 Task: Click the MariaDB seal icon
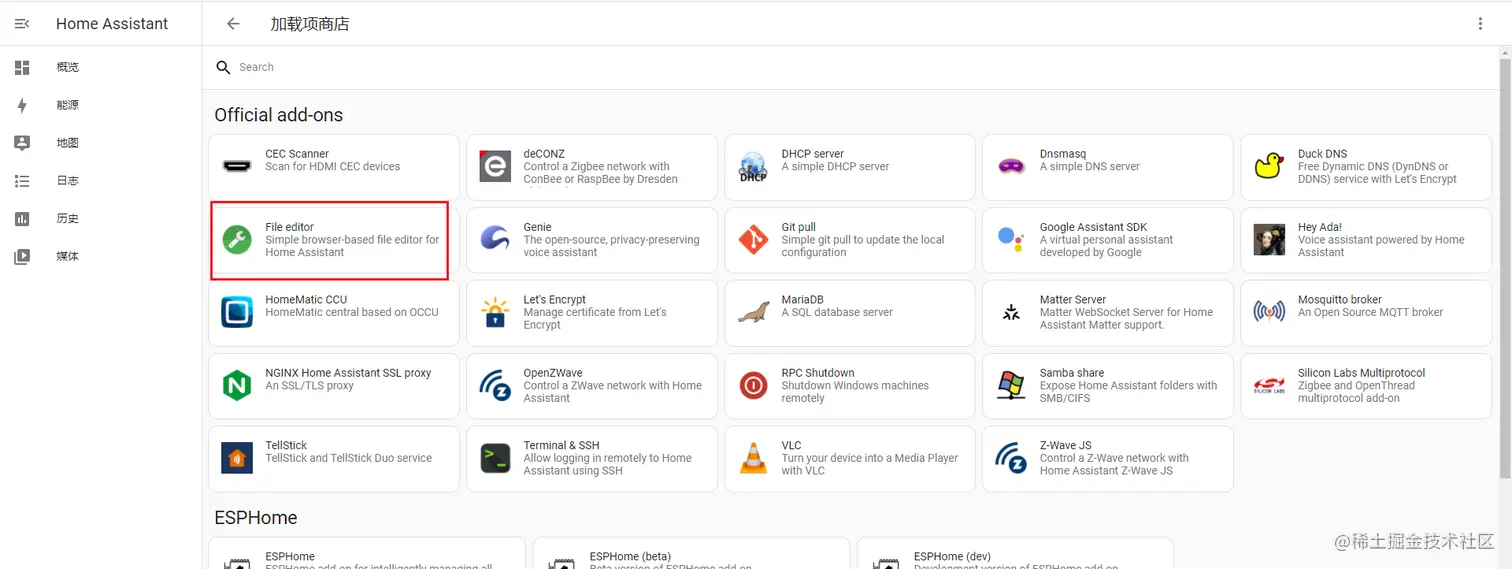tap(753, 312)
